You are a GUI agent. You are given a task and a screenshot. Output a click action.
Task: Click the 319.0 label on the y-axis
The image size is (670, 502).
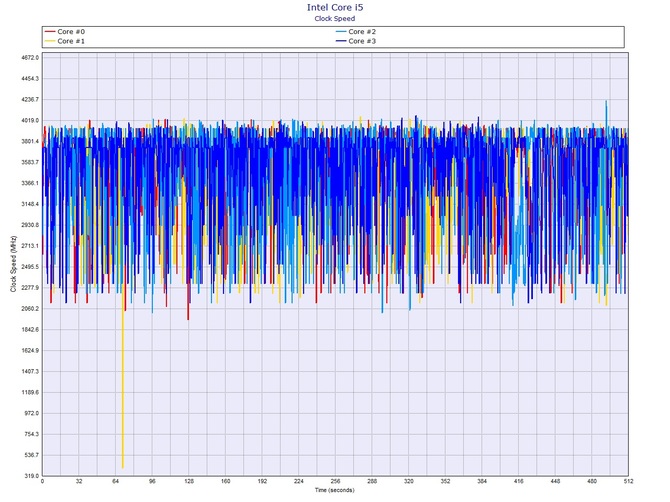point(30,476)
